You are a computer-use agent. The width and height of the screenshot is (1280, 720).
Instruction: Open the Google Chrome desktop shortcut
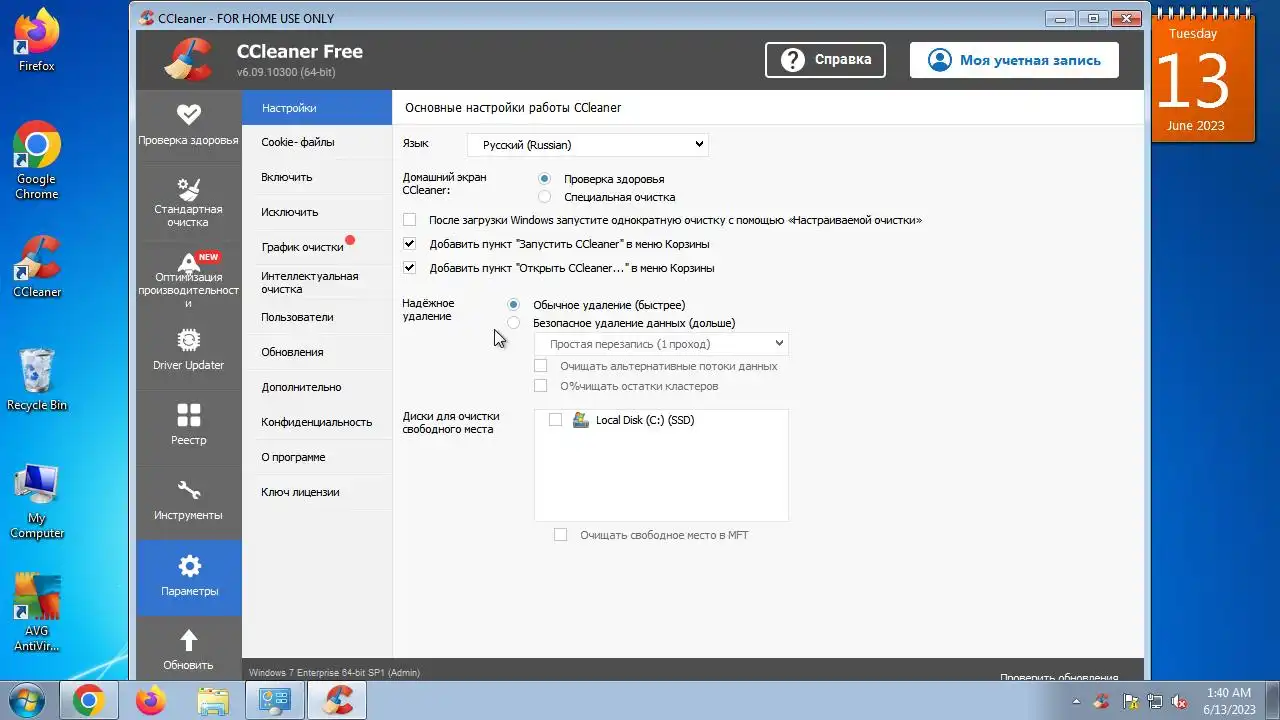37,161
